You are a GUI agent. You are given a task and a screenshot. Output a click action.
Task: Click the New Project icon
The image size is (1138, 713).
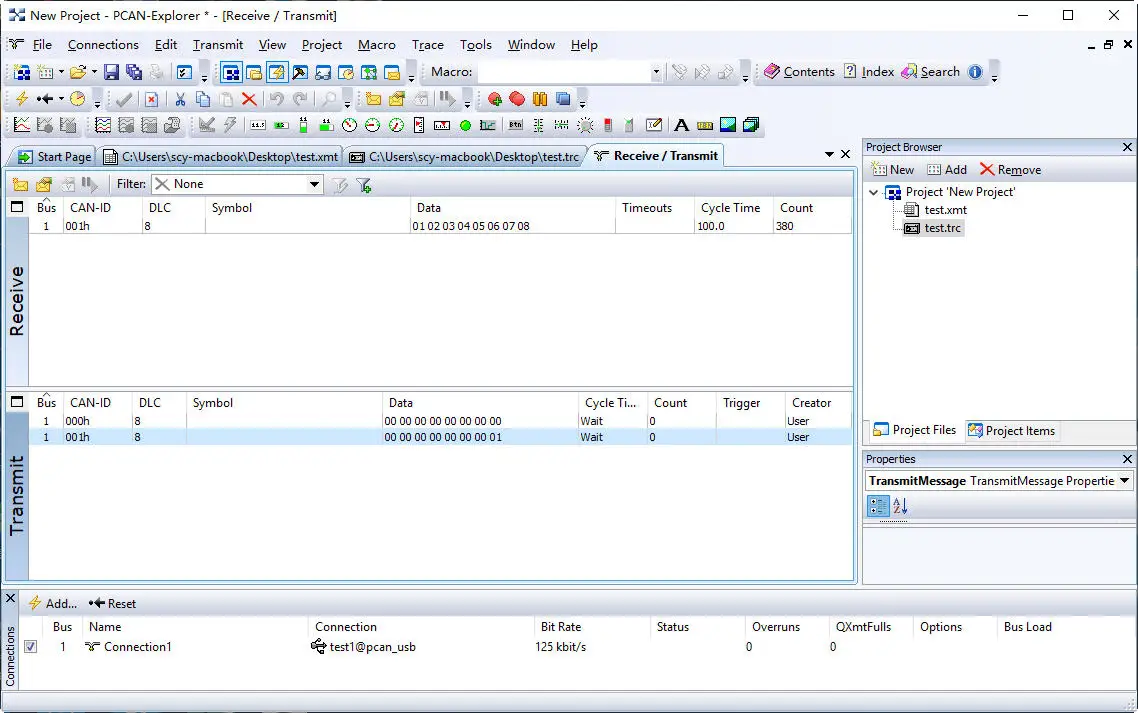(x=22, y=72)
